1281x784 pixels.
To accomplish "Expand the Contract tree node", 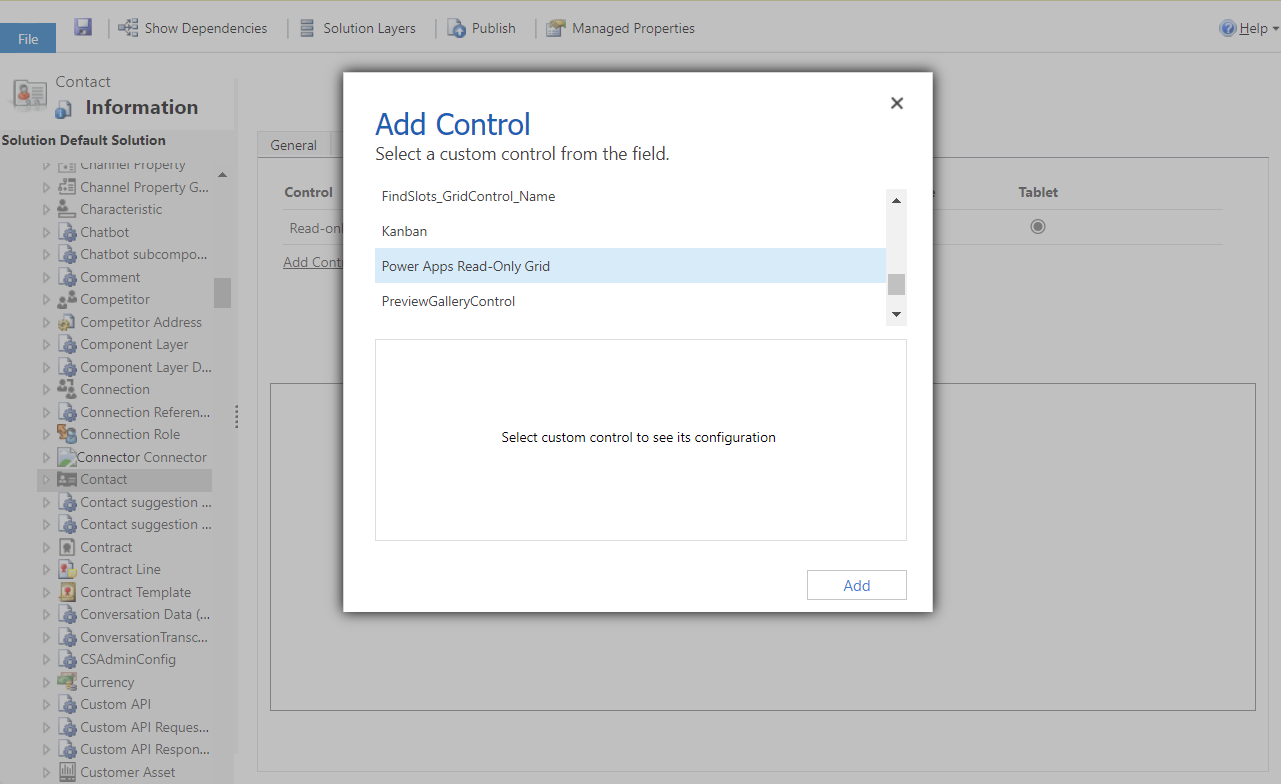I will coord(46,547).
